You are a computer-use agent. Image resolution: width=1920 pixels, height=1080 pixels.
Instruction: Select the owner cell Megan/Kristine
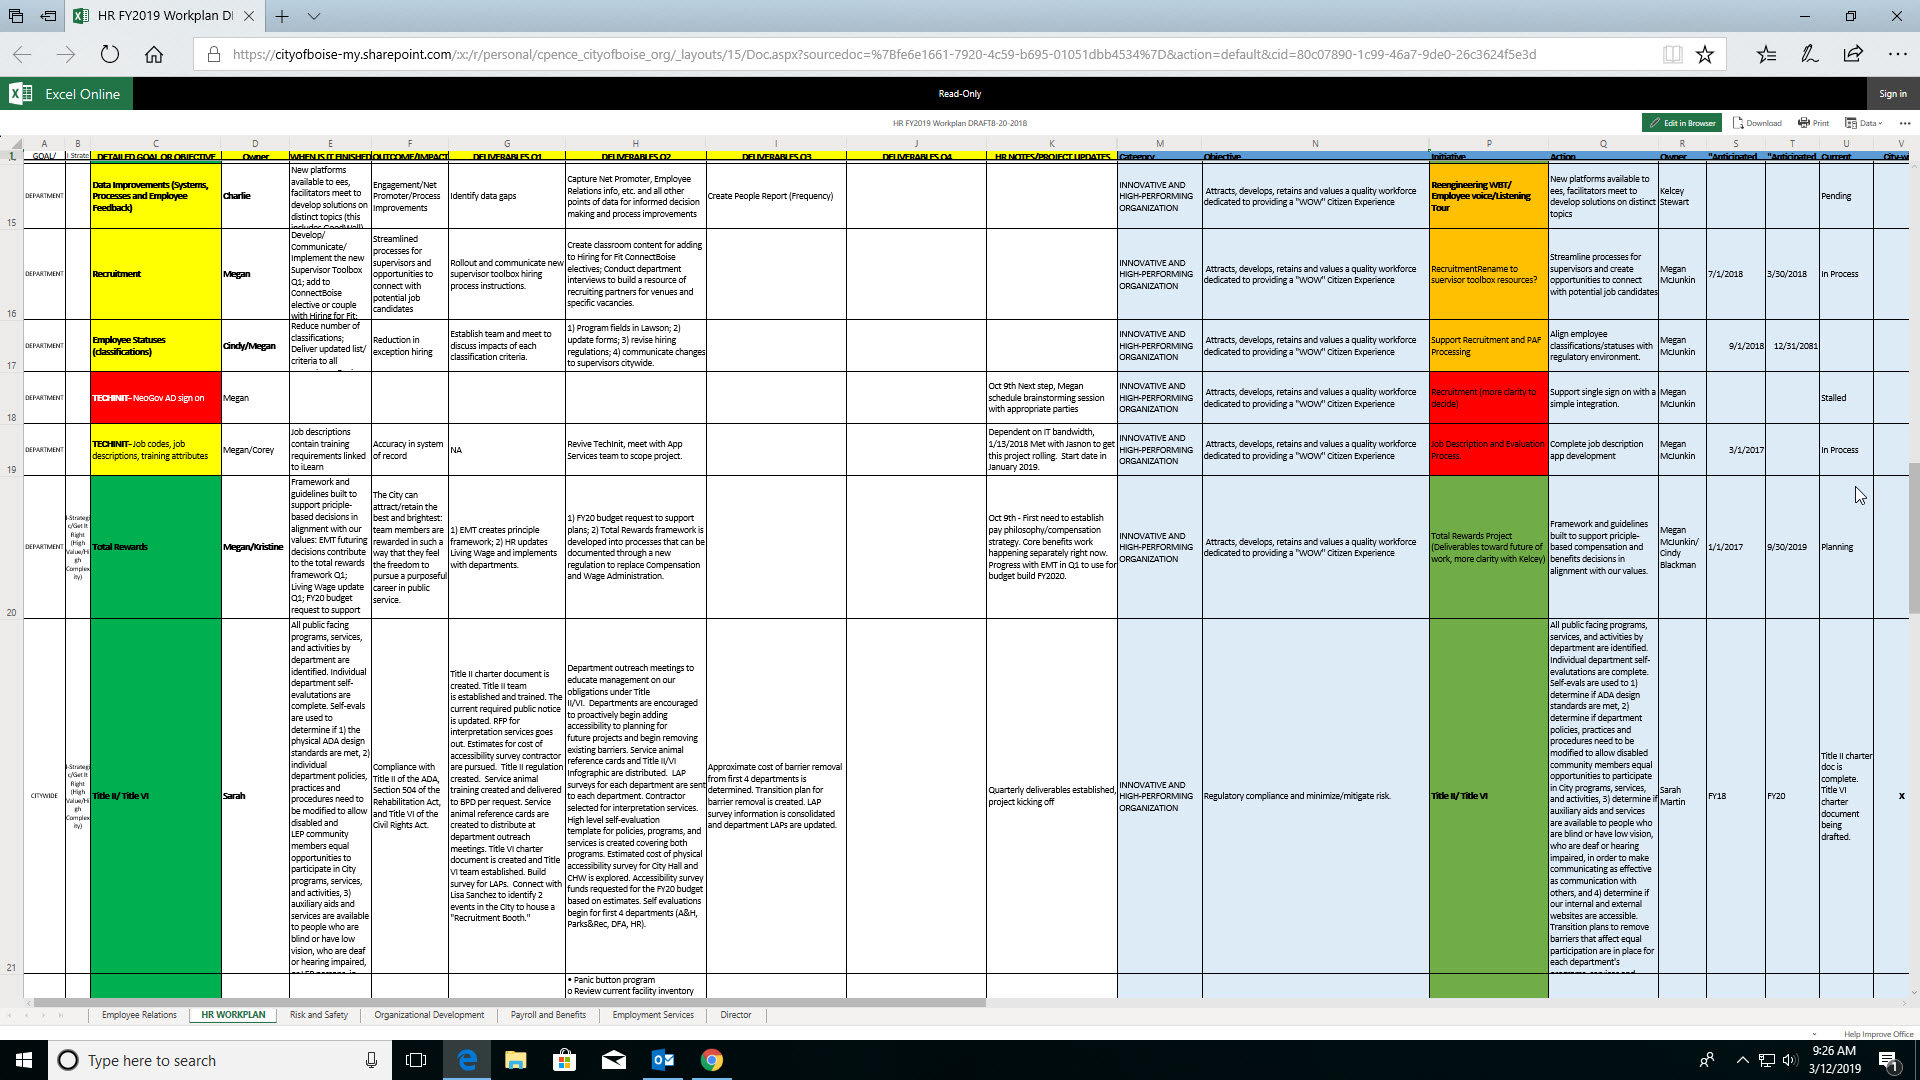click(x=255, y=547)
